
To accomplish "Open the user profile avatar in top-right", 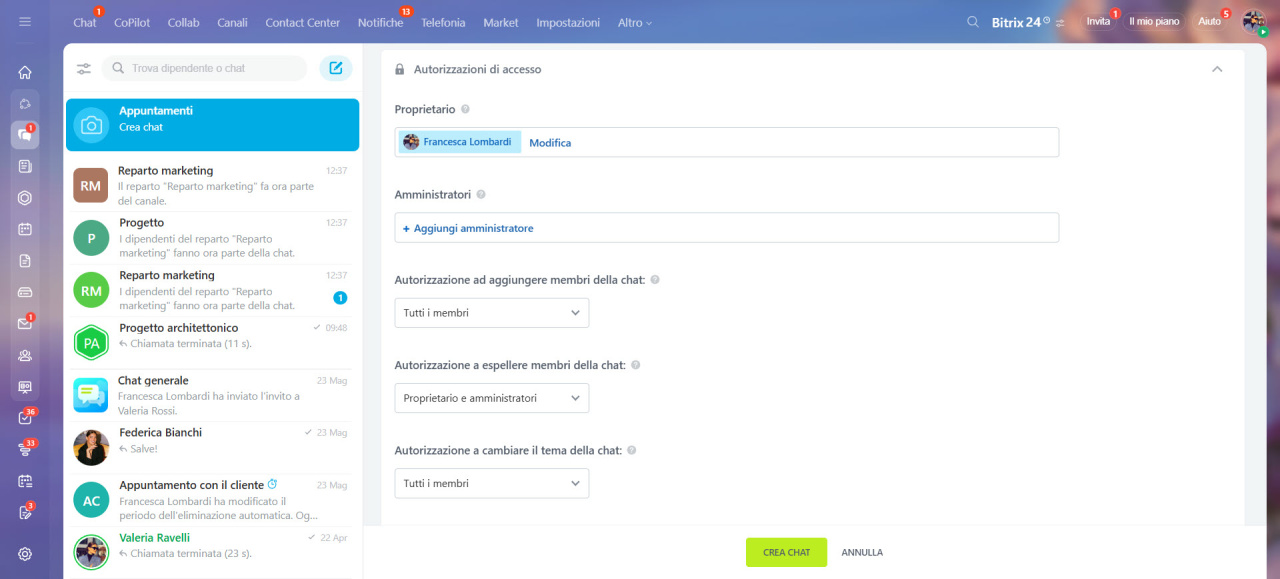I will coord(1254,22).
